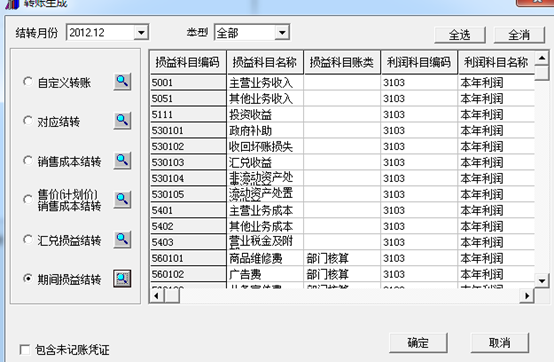
Task: Expand the 类型 全部 dropdown
Action: click(282, 33)
